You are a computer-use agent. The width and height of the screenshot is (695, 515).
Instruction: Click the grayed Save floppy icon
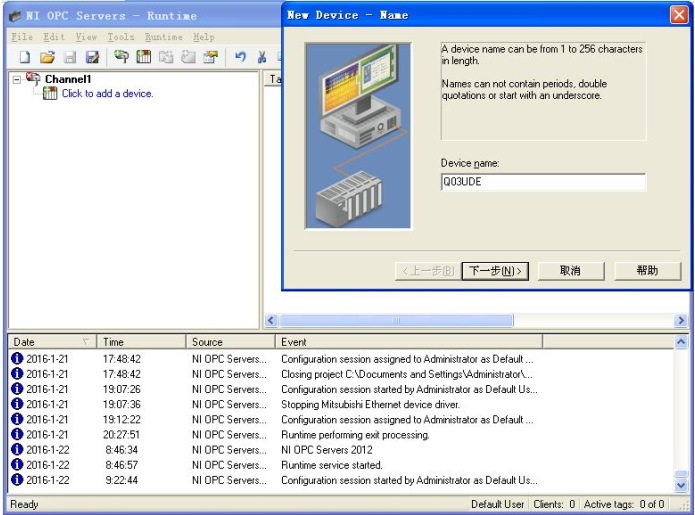pos(70,57)
